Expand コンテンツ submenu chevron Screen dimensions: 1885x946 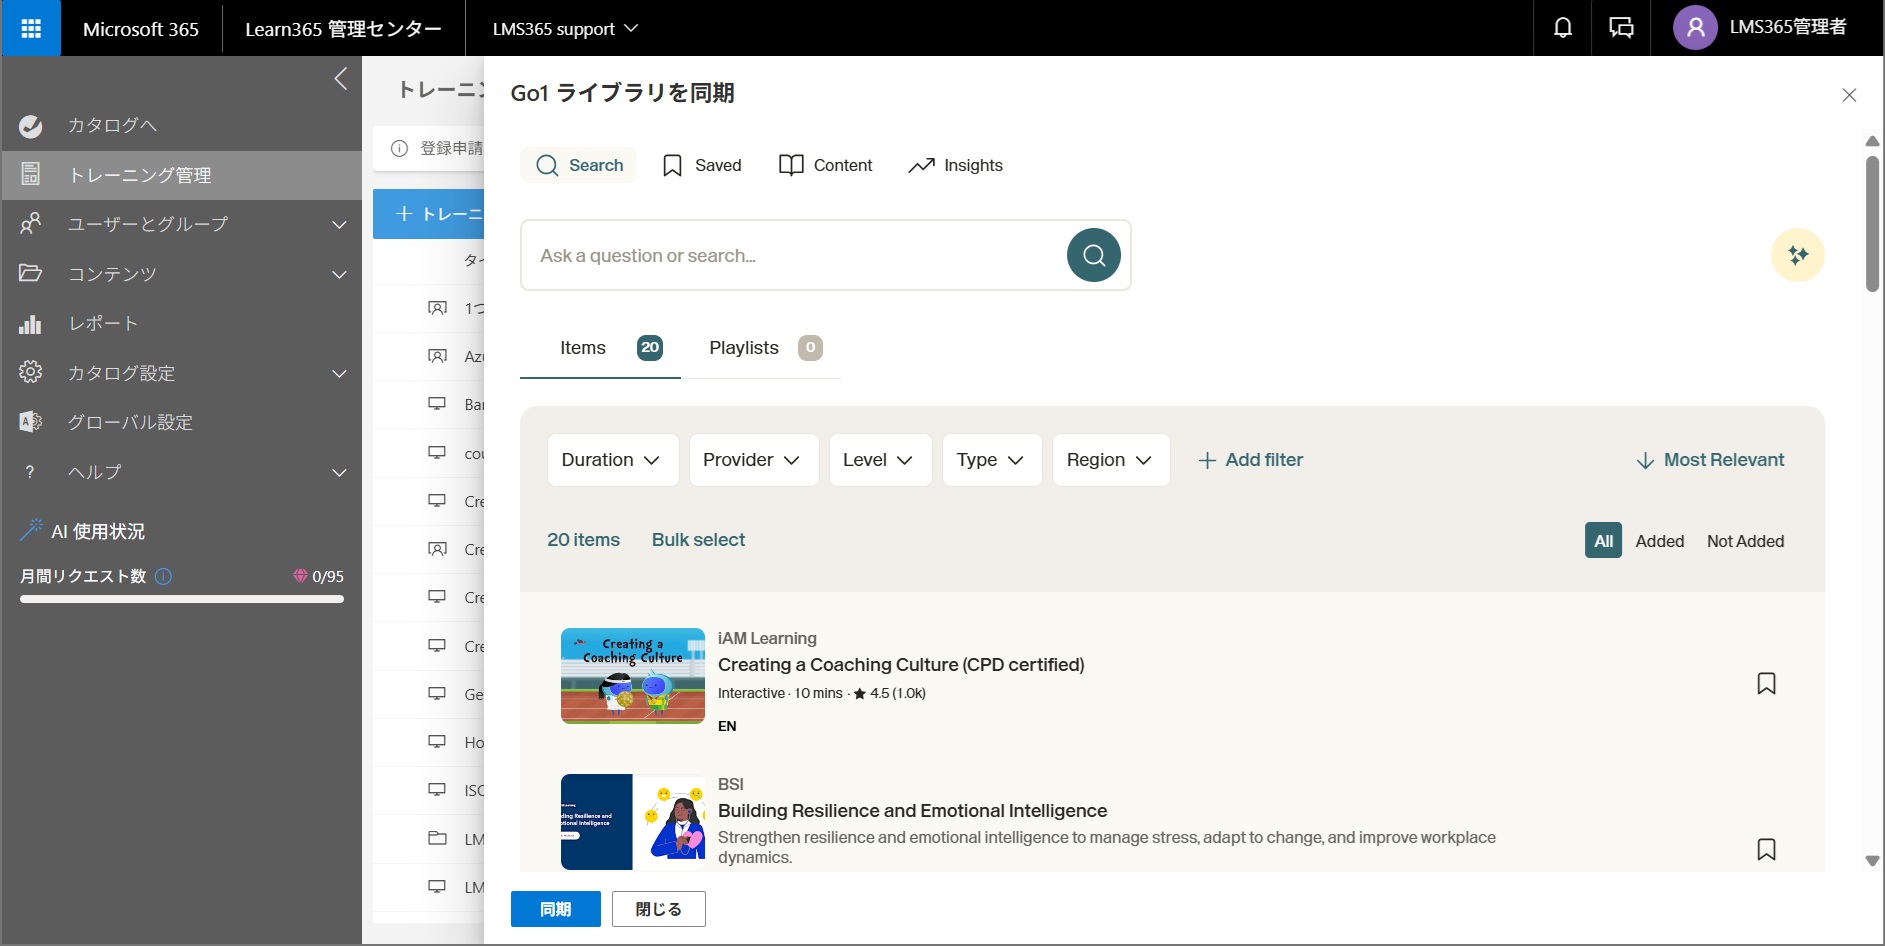340,274
